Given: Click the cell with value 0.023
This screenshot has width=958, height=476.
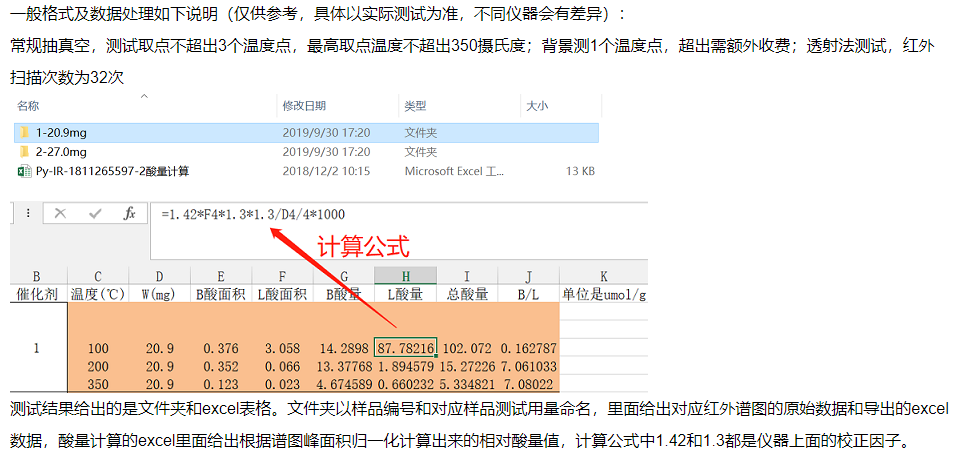Looking at the screenshot, I should tap(282, 384).
